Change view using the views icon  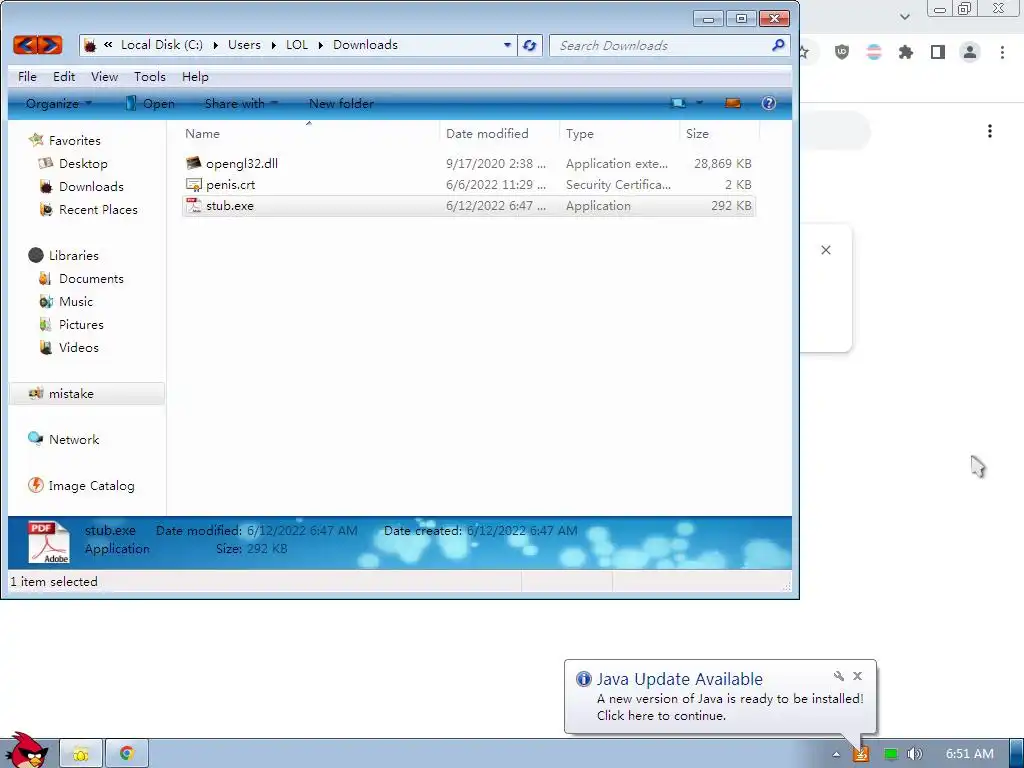(679, 103)
